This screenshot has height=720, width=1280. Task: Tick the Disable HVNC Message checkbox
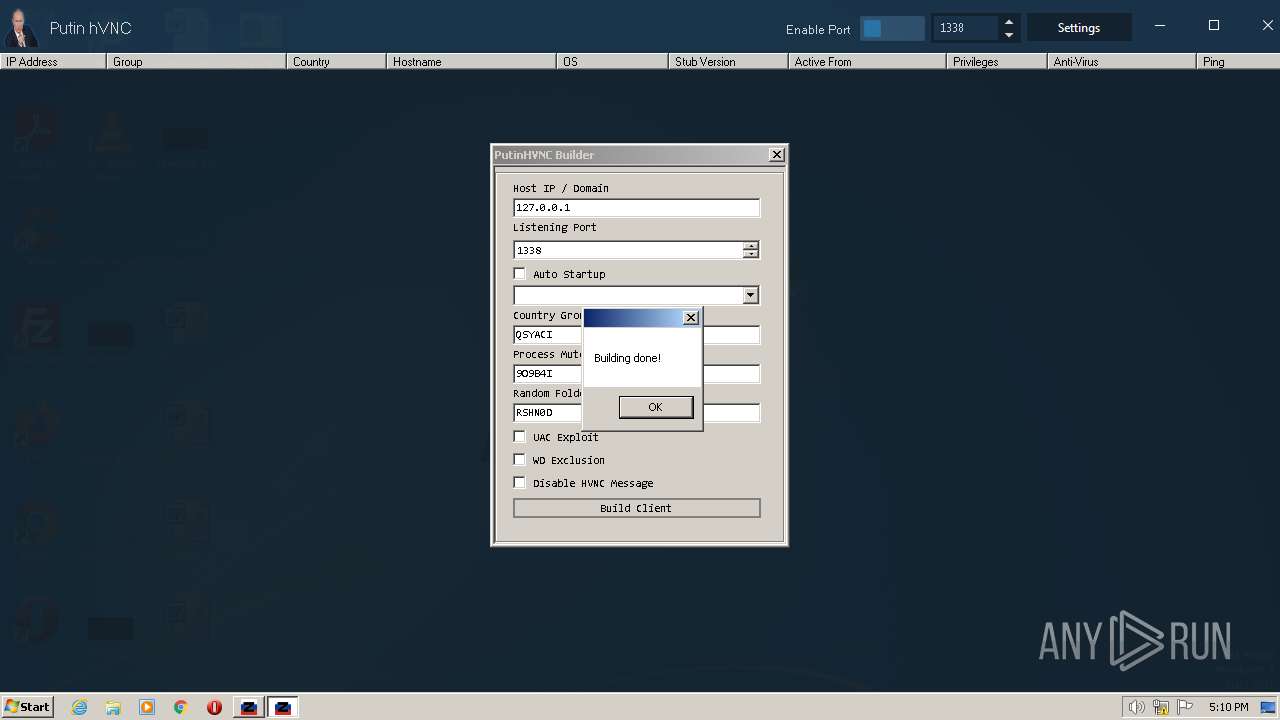tap(519, 482)
